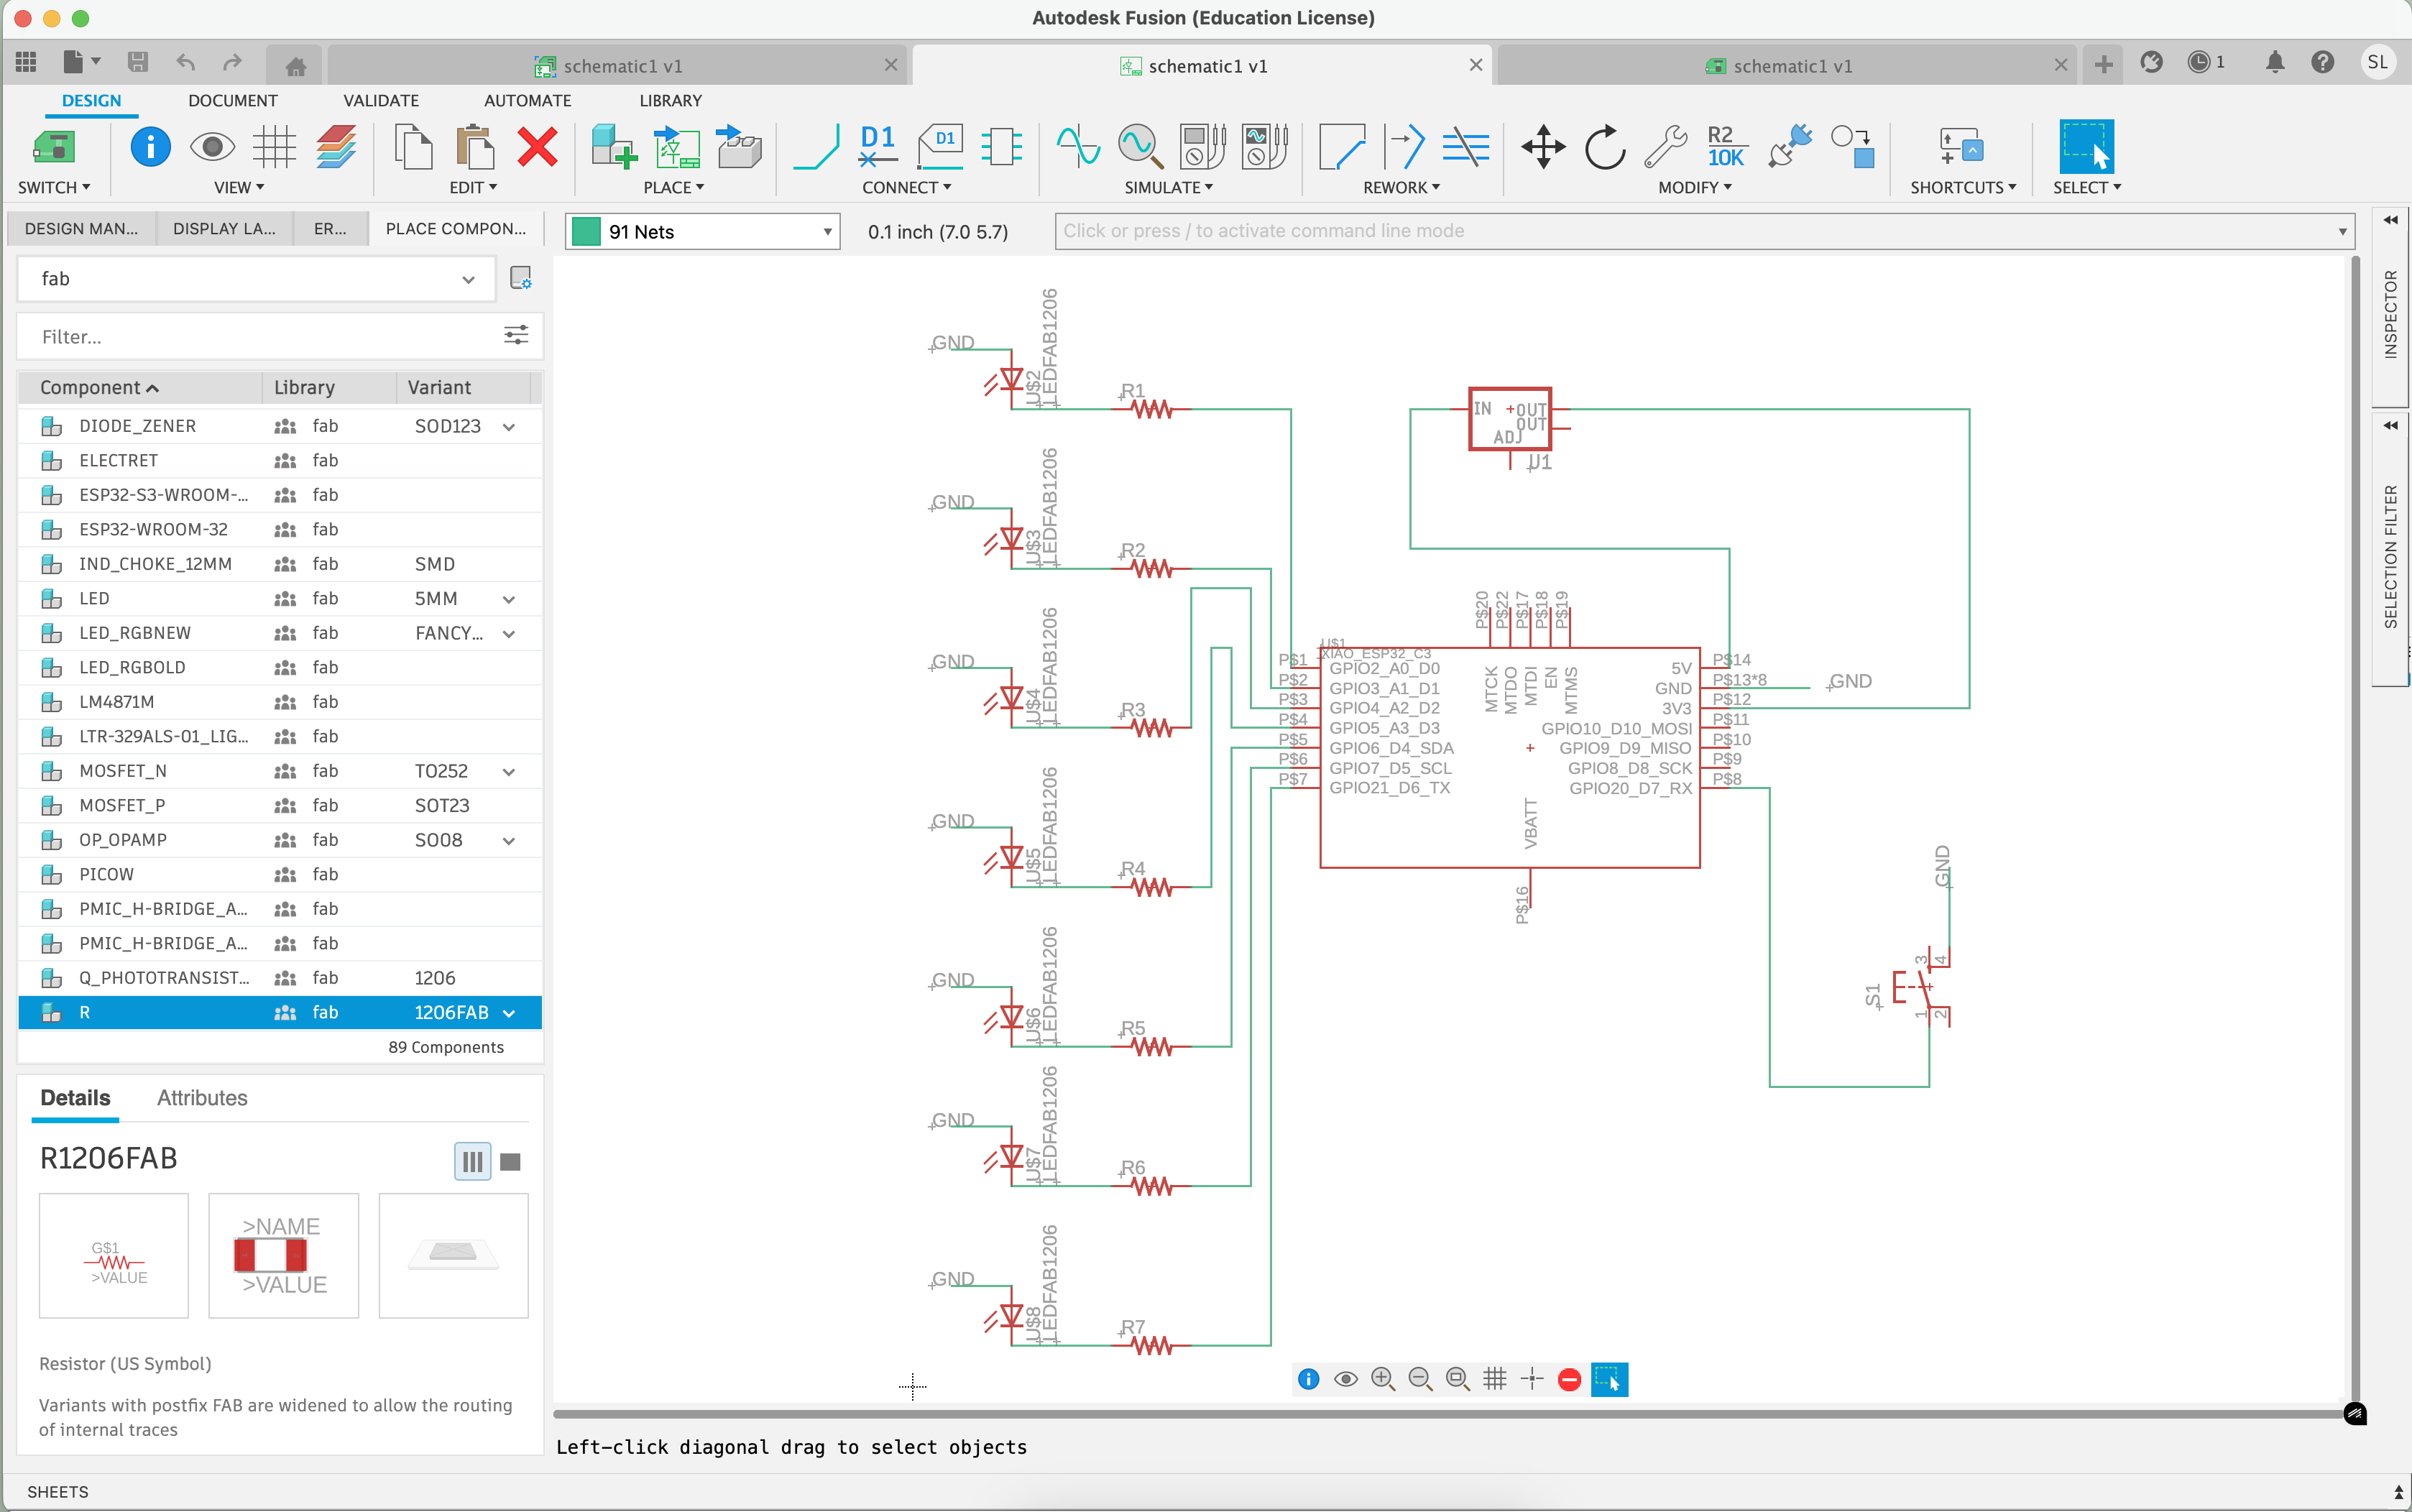2412x1512 pixels.
Task: Select the Grid settings icon in toolbar
Action: point(273,147)
